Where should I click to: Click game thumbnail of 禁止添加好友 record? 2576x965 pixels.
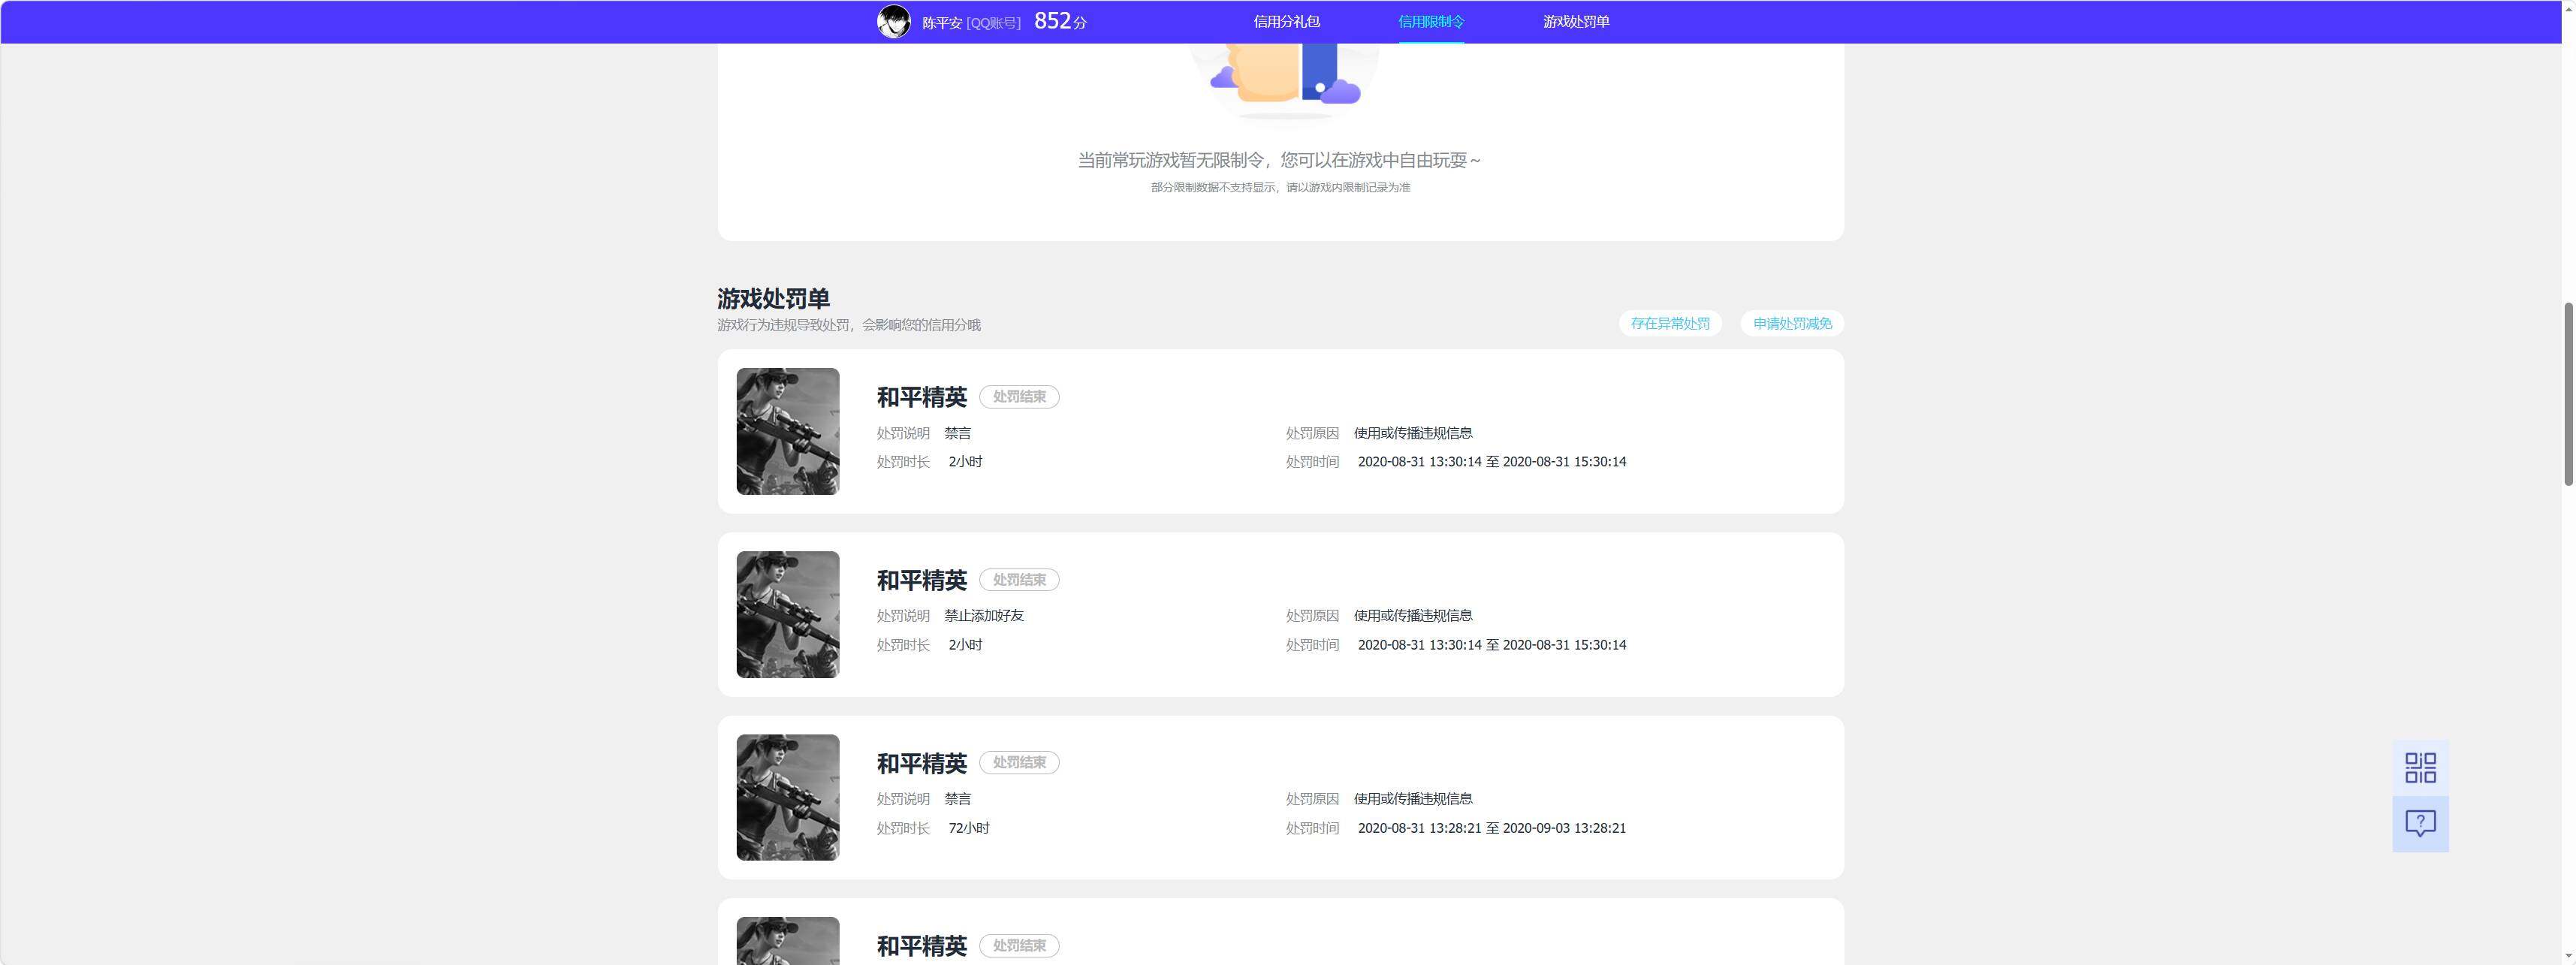pos(788,614)
